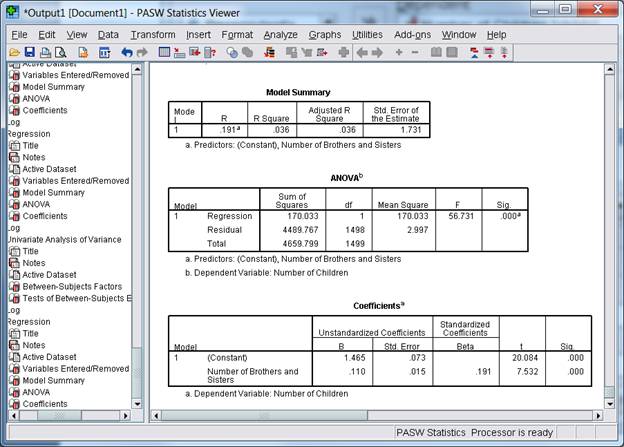Click the Constant B value 1.465
624x447 pixels.
(x=355, y=358)
